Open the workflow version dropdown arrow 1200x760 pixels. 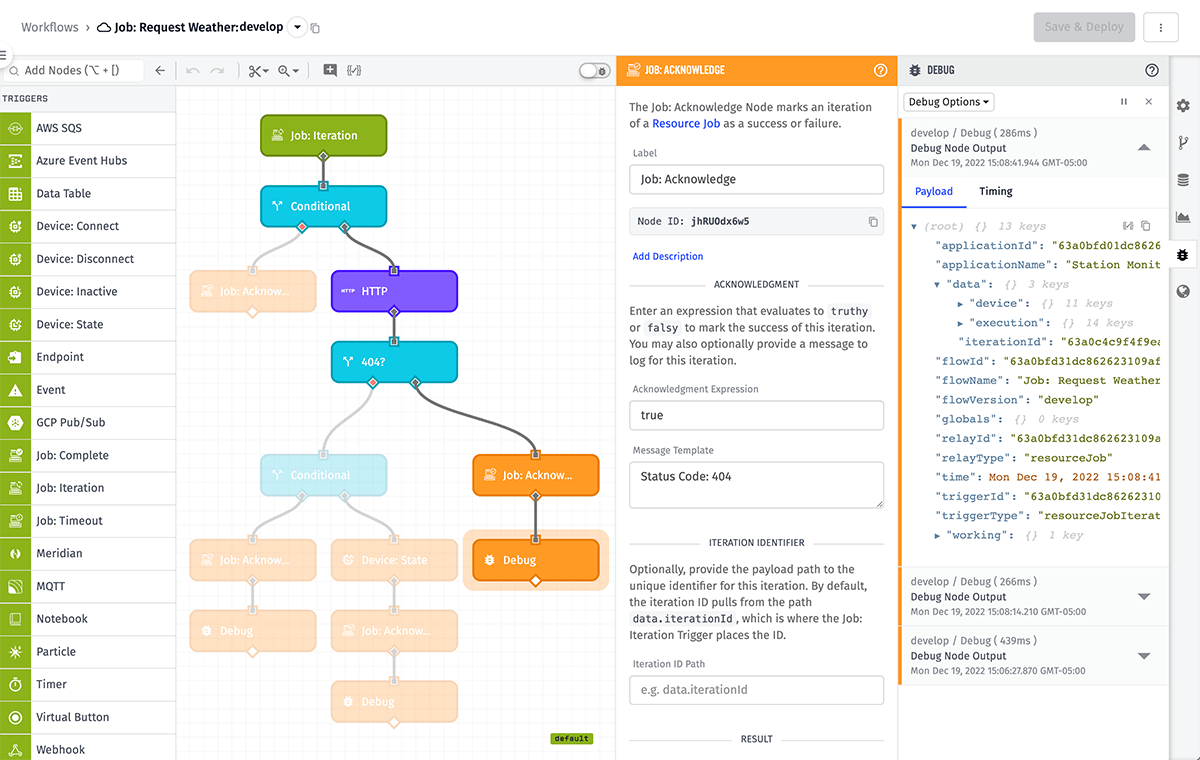coord(297,28)
